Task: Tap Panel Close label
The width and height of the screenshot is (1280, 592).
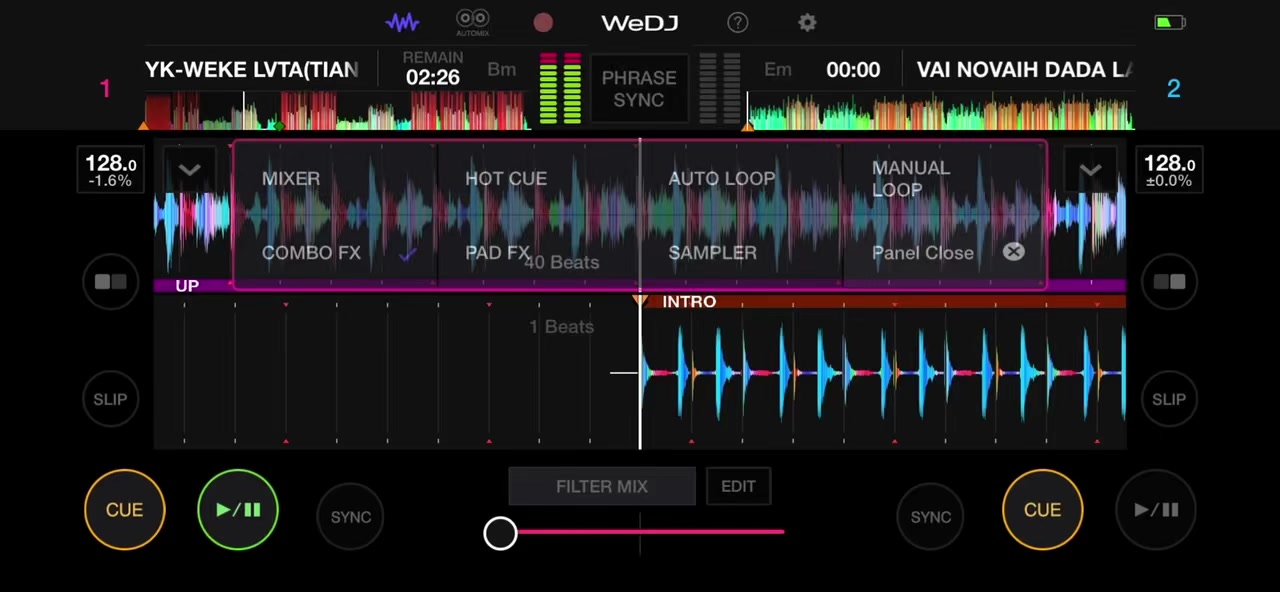Action: click(922, 252)
